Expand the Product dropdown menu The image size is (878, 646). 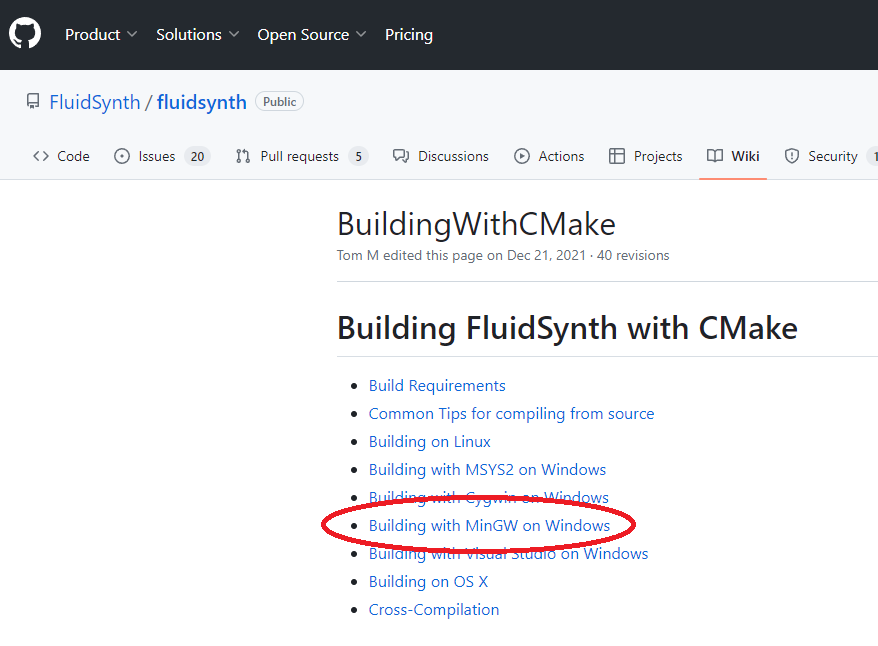click(x=101, y=35)
